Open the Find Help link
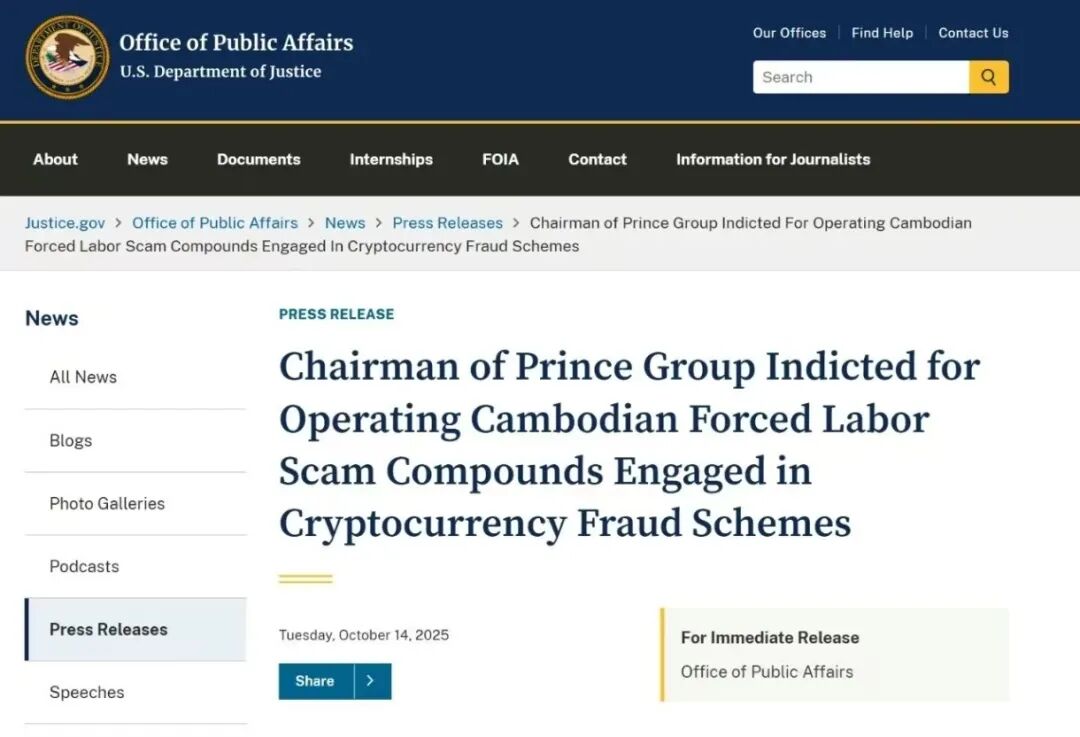The width and height of the screenshot is (1080, 737). pyautogui.click(x=882, y=33)
